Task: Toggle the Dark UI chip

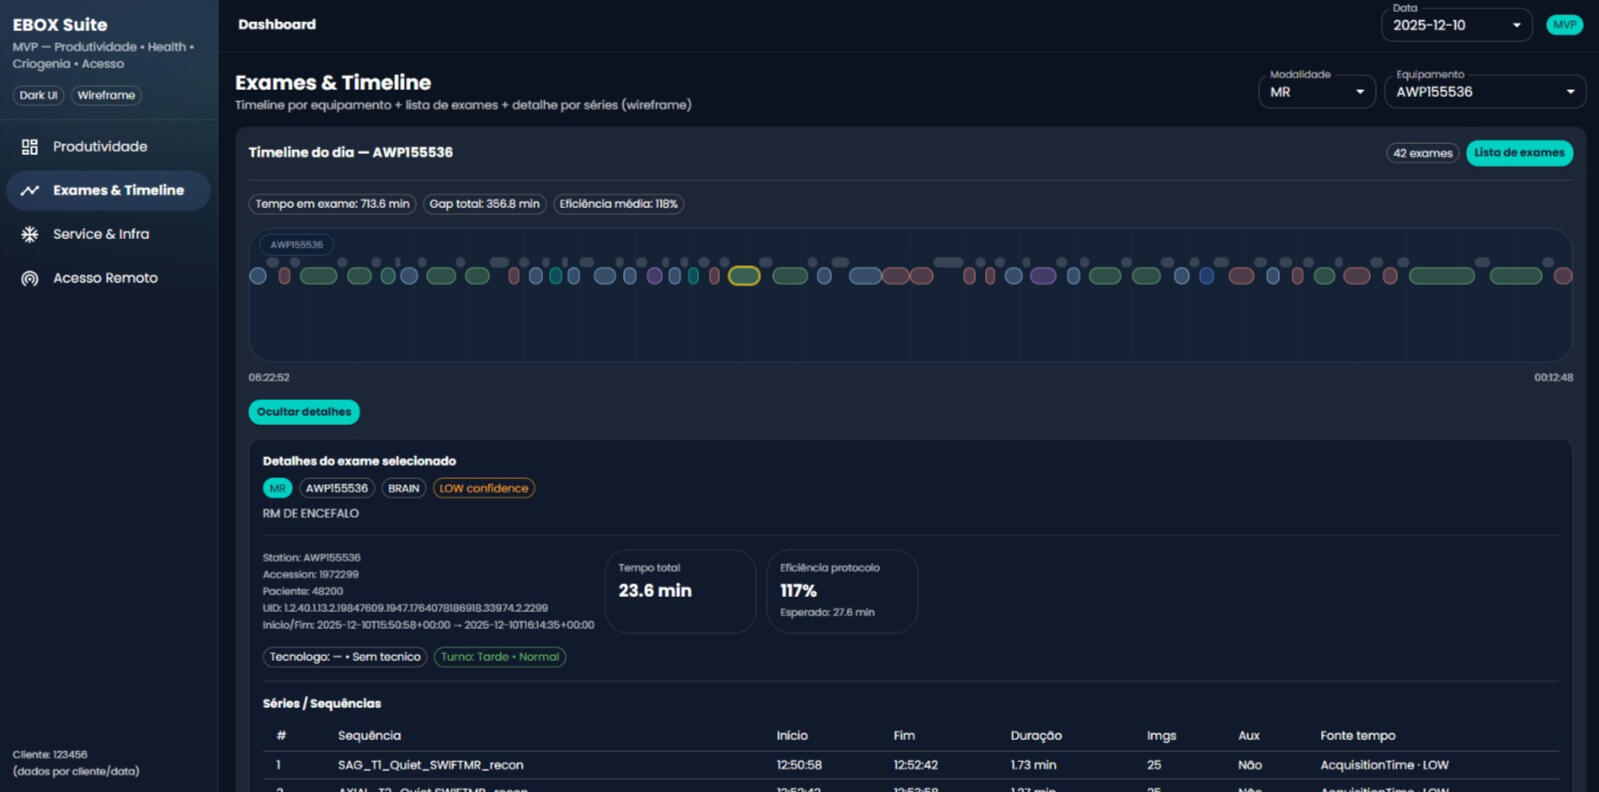Action: point(38,96)
